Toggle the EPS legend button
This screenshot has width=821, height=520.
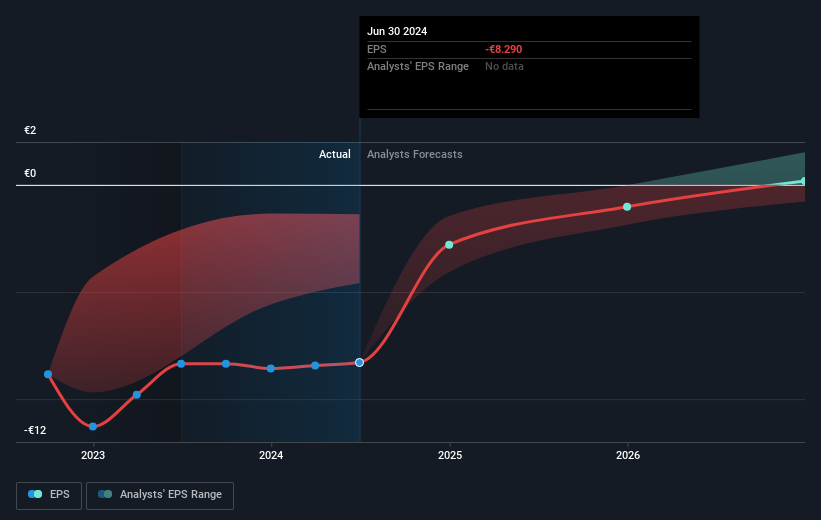tap(49, 495)
